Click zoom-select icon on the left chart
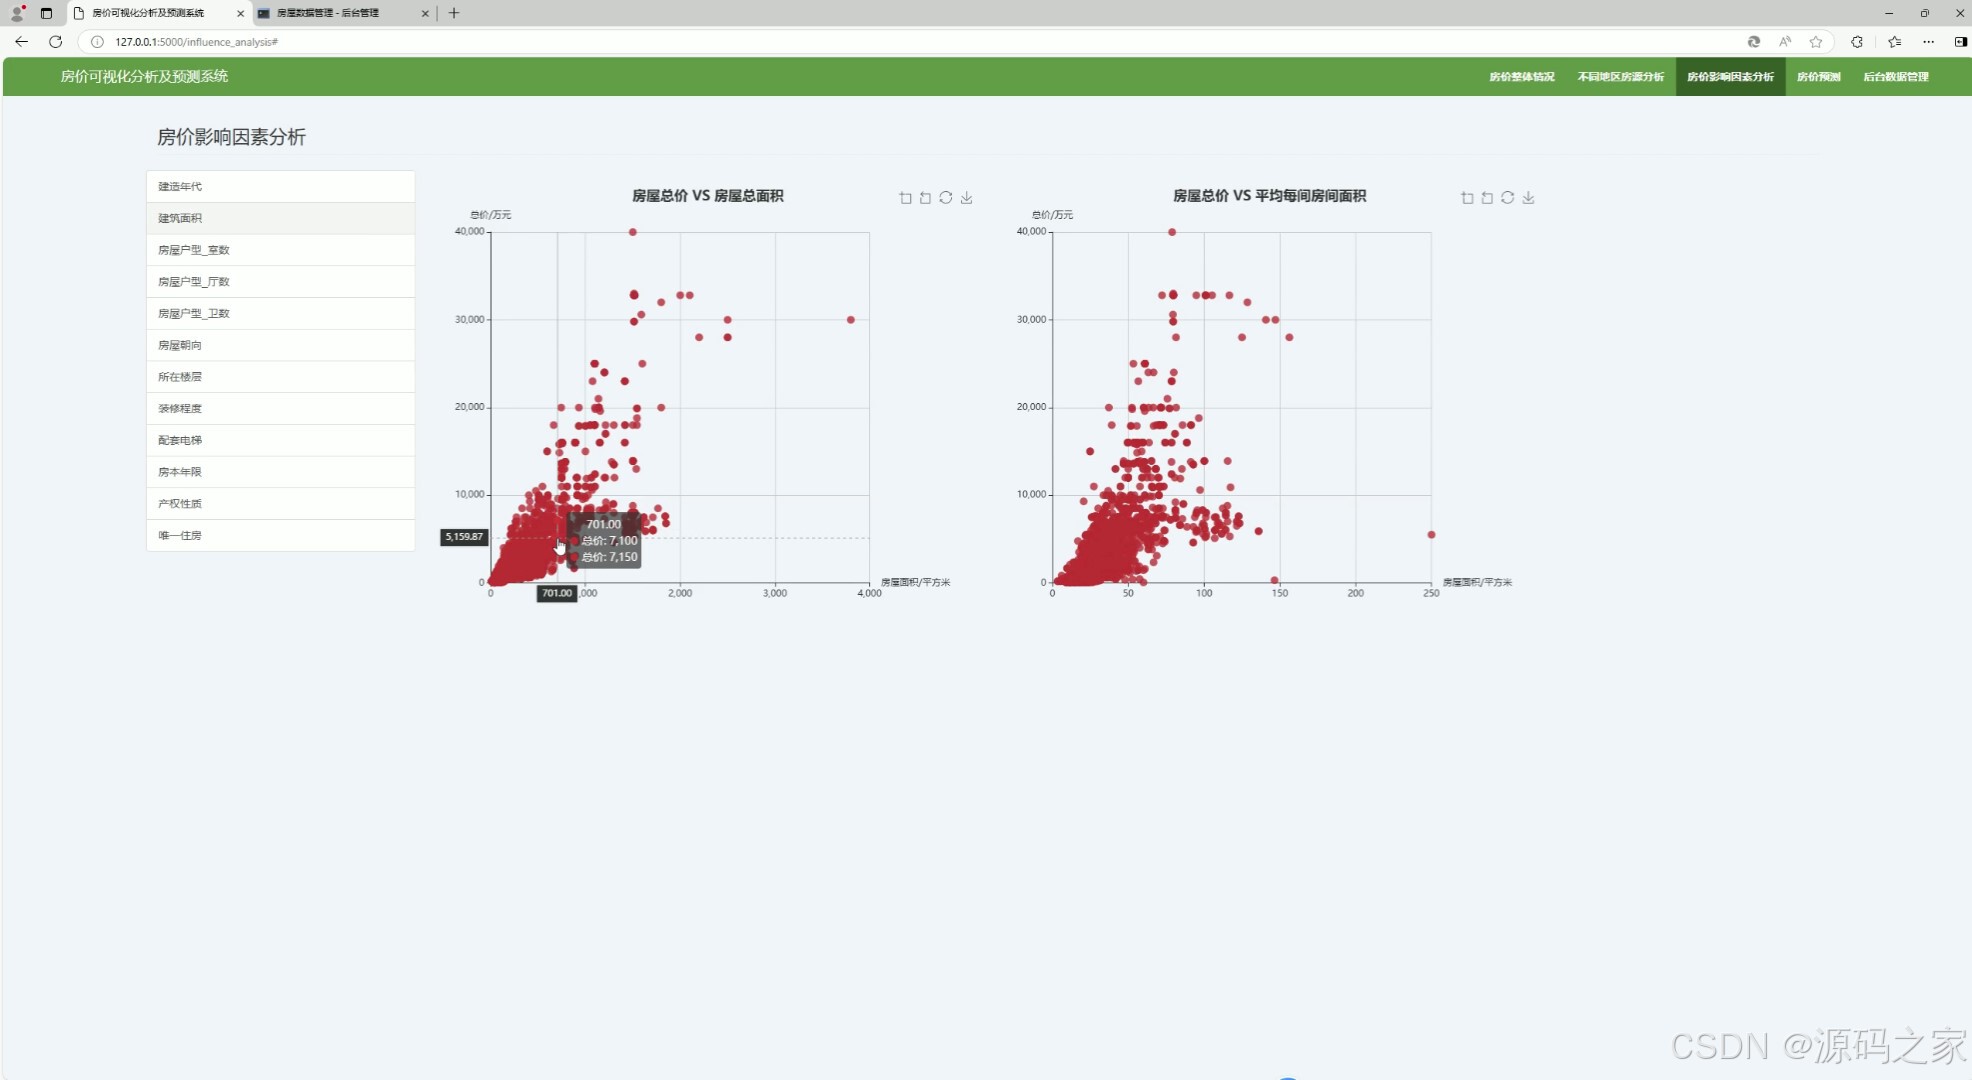The height and width of the screenshot is (1080, 1972). (x=905, y=198)
